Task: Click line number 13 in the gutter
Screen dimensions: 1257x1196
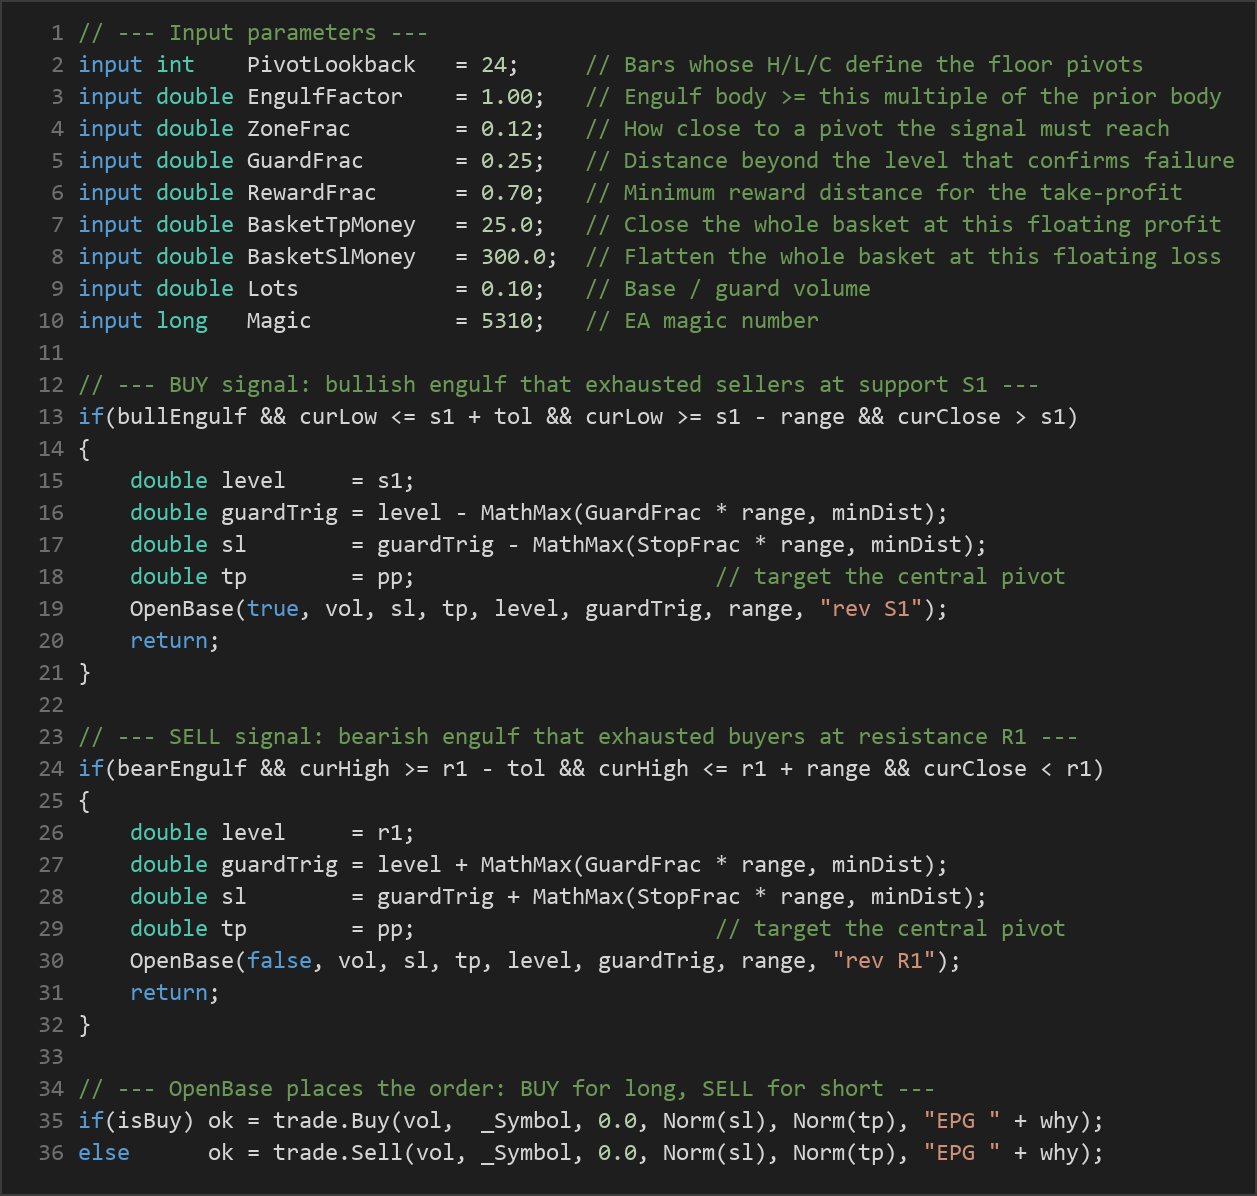Action: pyautogui.click(x=51, y=416)
